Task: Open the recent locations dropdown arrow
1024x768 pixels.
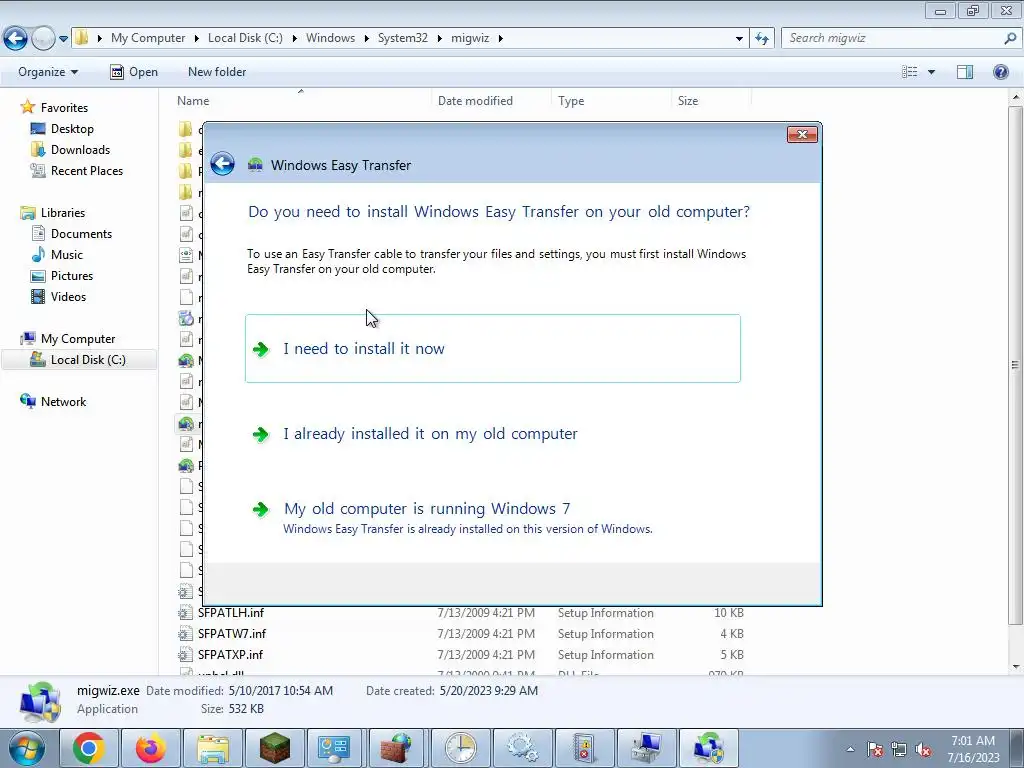Action: 63,39
